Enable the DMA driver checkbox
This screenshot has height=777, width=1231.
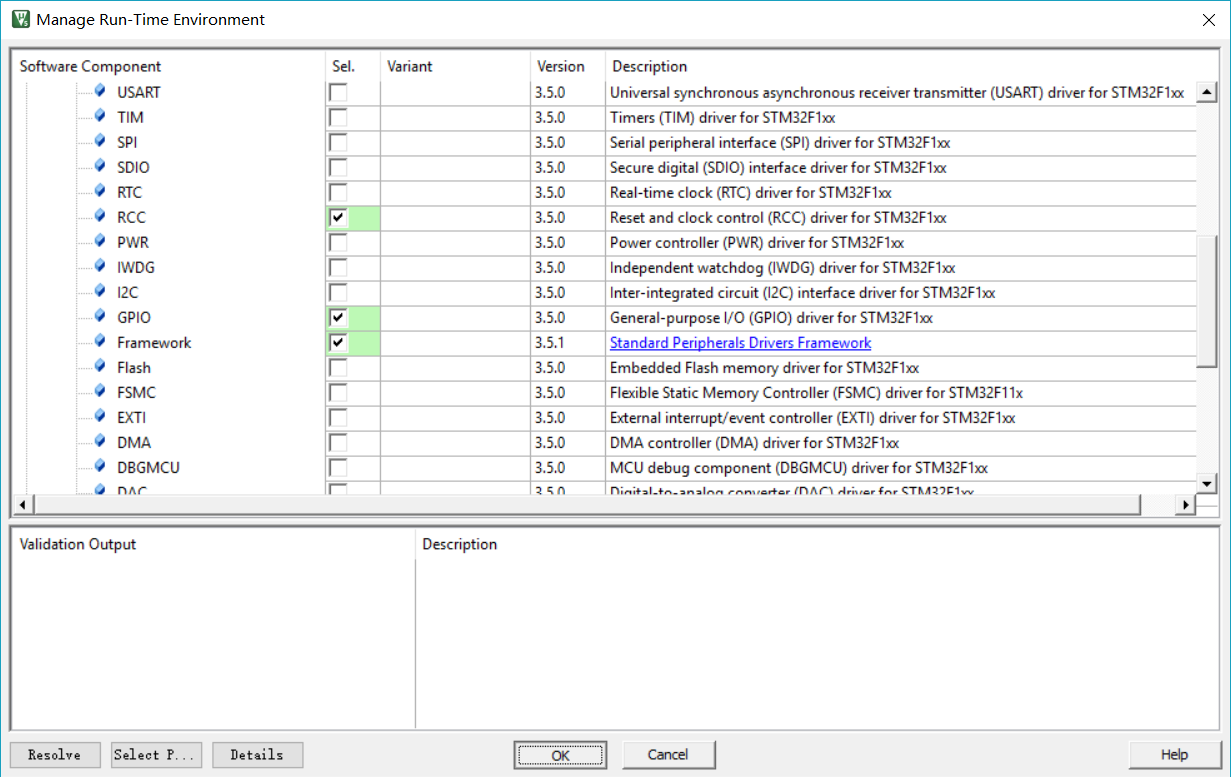338,443
